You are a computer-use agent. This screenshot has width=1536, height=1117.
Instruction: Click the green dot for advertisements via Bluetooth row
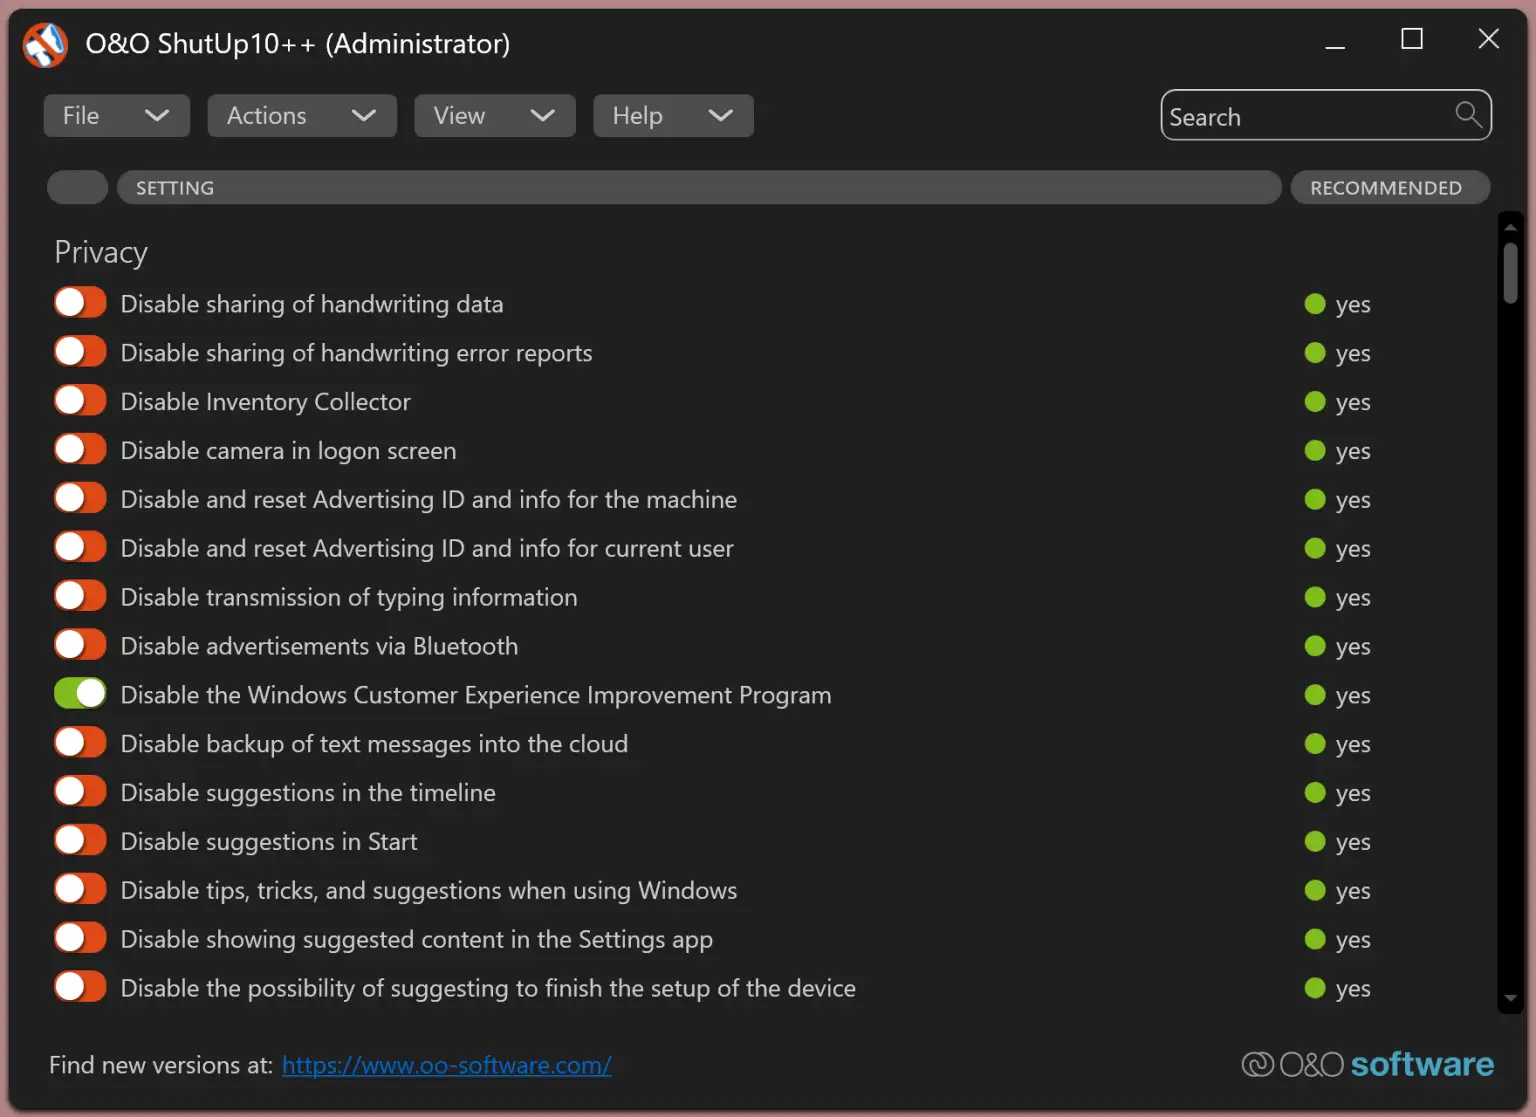[1315, 646]
